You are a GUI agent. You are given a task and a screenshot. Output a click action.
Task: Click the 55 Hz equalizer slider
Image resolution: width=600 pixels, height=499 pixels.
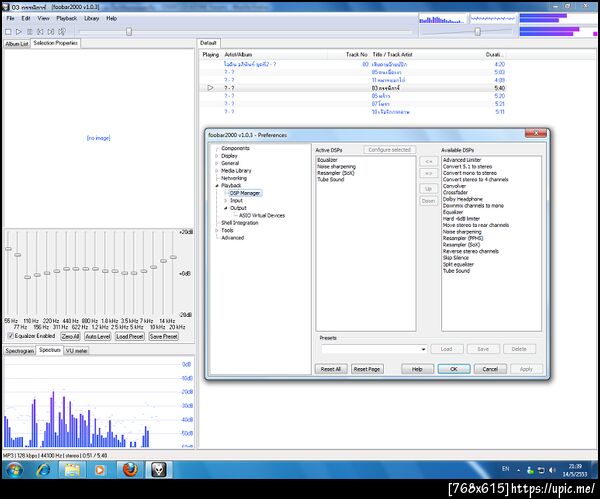coord(8,249)
